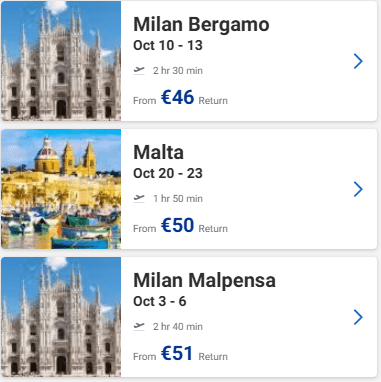Click the Oct 10 - 13 dates
The height and width of the screenshot is (382, 381).
[168, 45]
